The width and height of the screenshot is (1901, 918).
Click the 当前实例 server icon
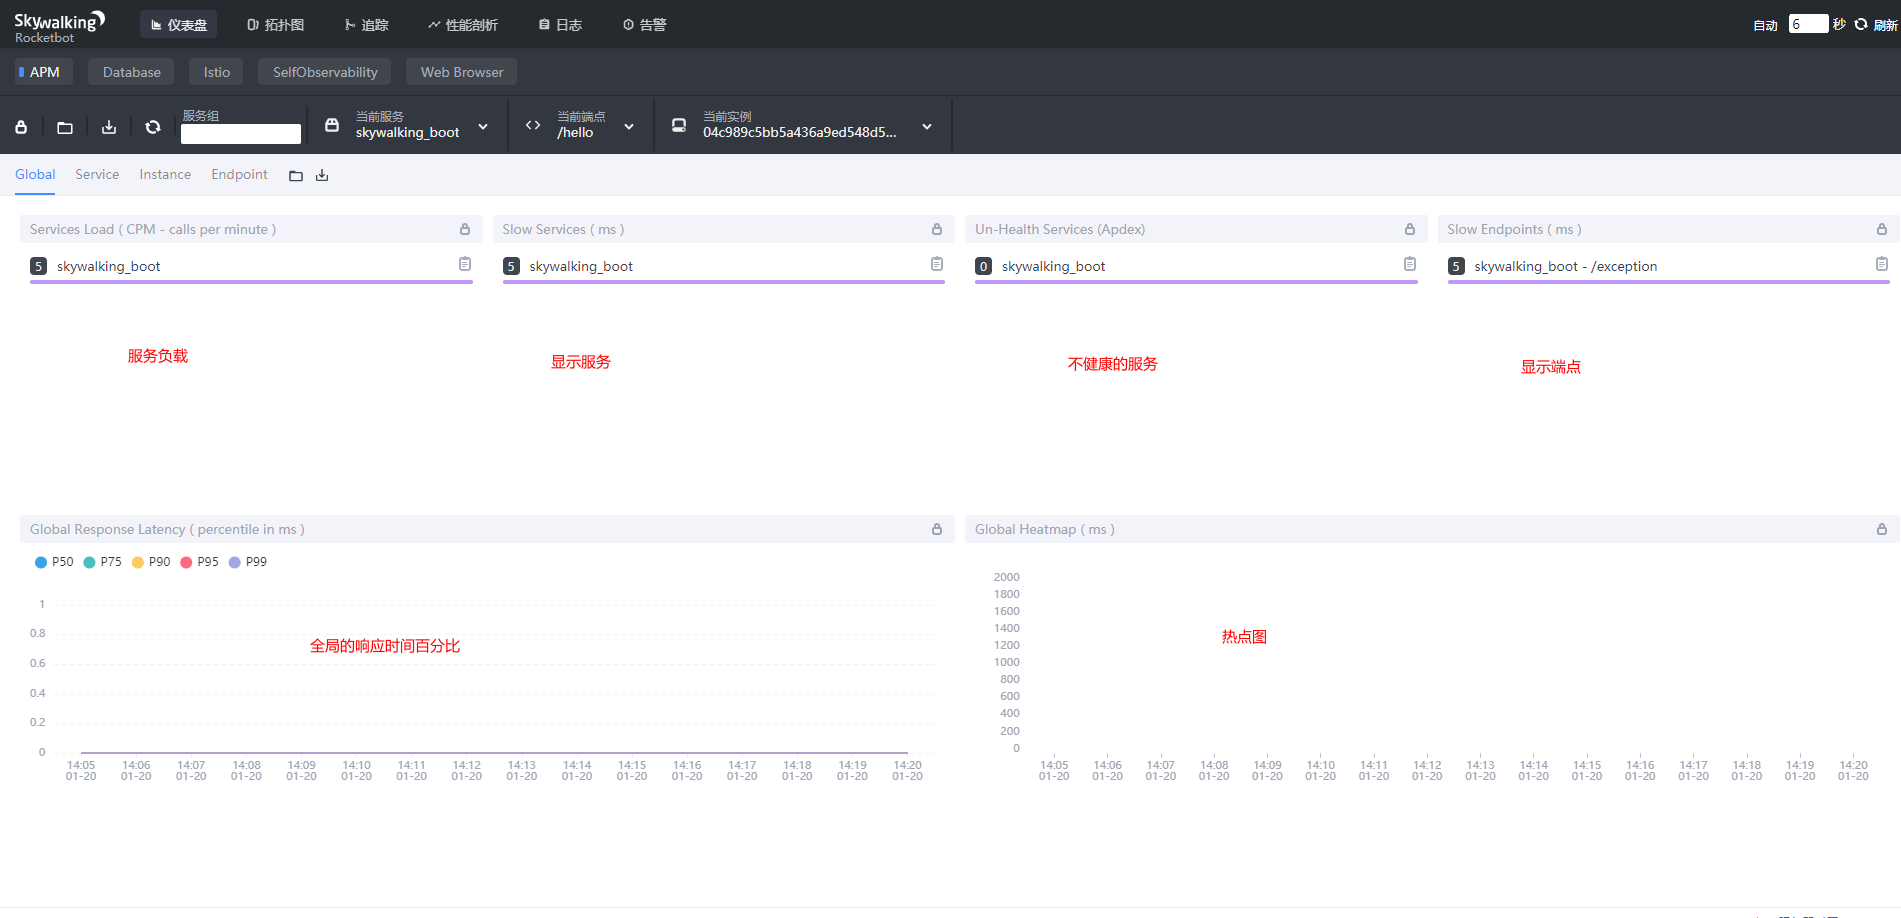point(679,125)
